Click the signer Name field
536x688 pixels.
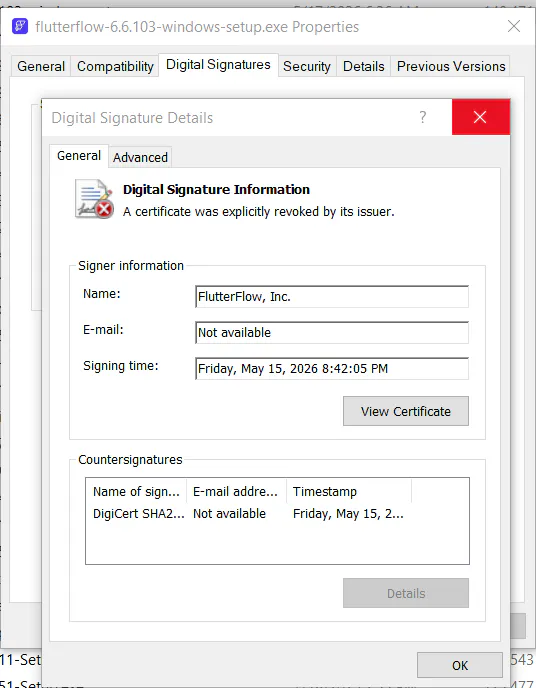pyautogui.click(x=332, y=297)
